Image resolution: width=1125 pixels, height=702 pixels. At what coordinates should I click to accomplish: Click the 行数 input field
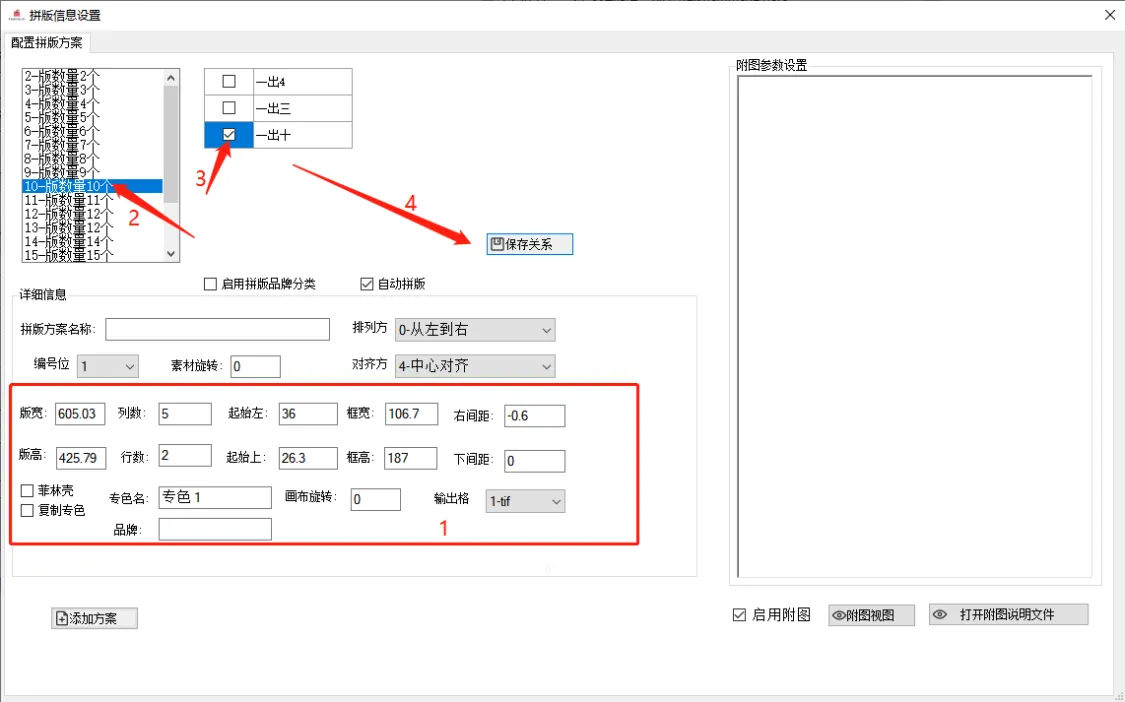[185, 455]
